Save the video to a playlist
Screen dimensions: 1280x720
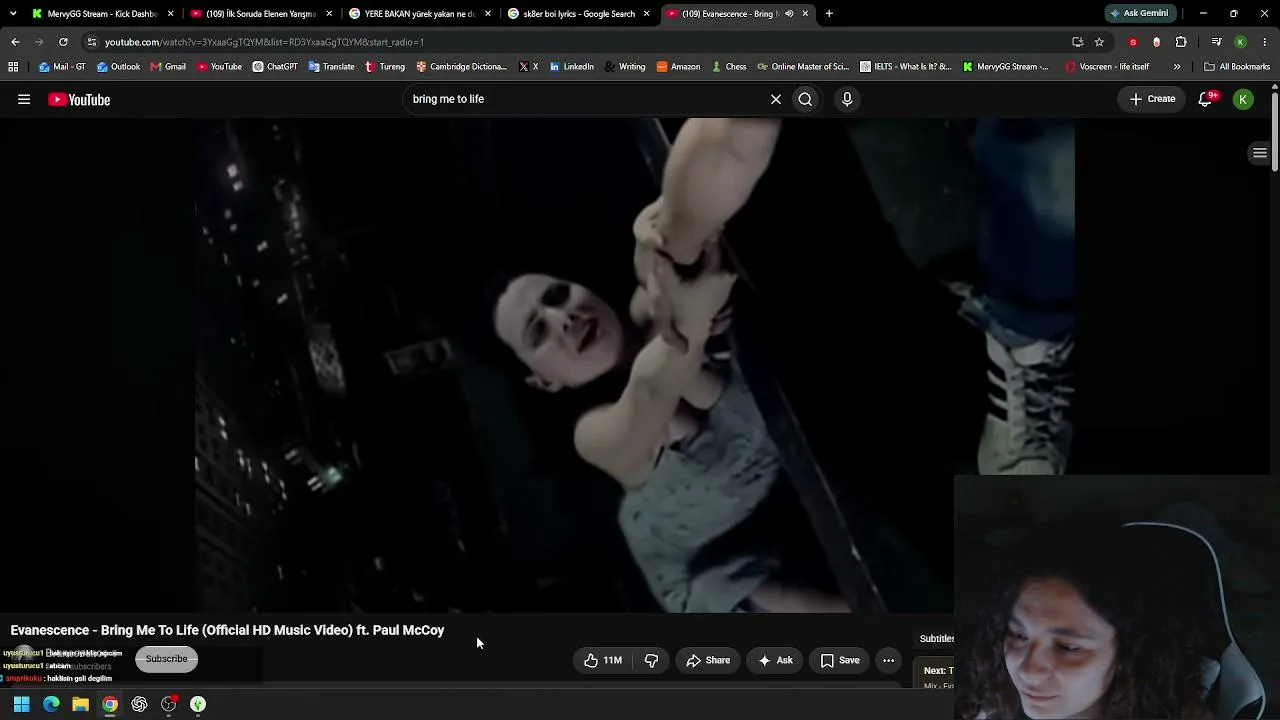click(x=840, y=660)
